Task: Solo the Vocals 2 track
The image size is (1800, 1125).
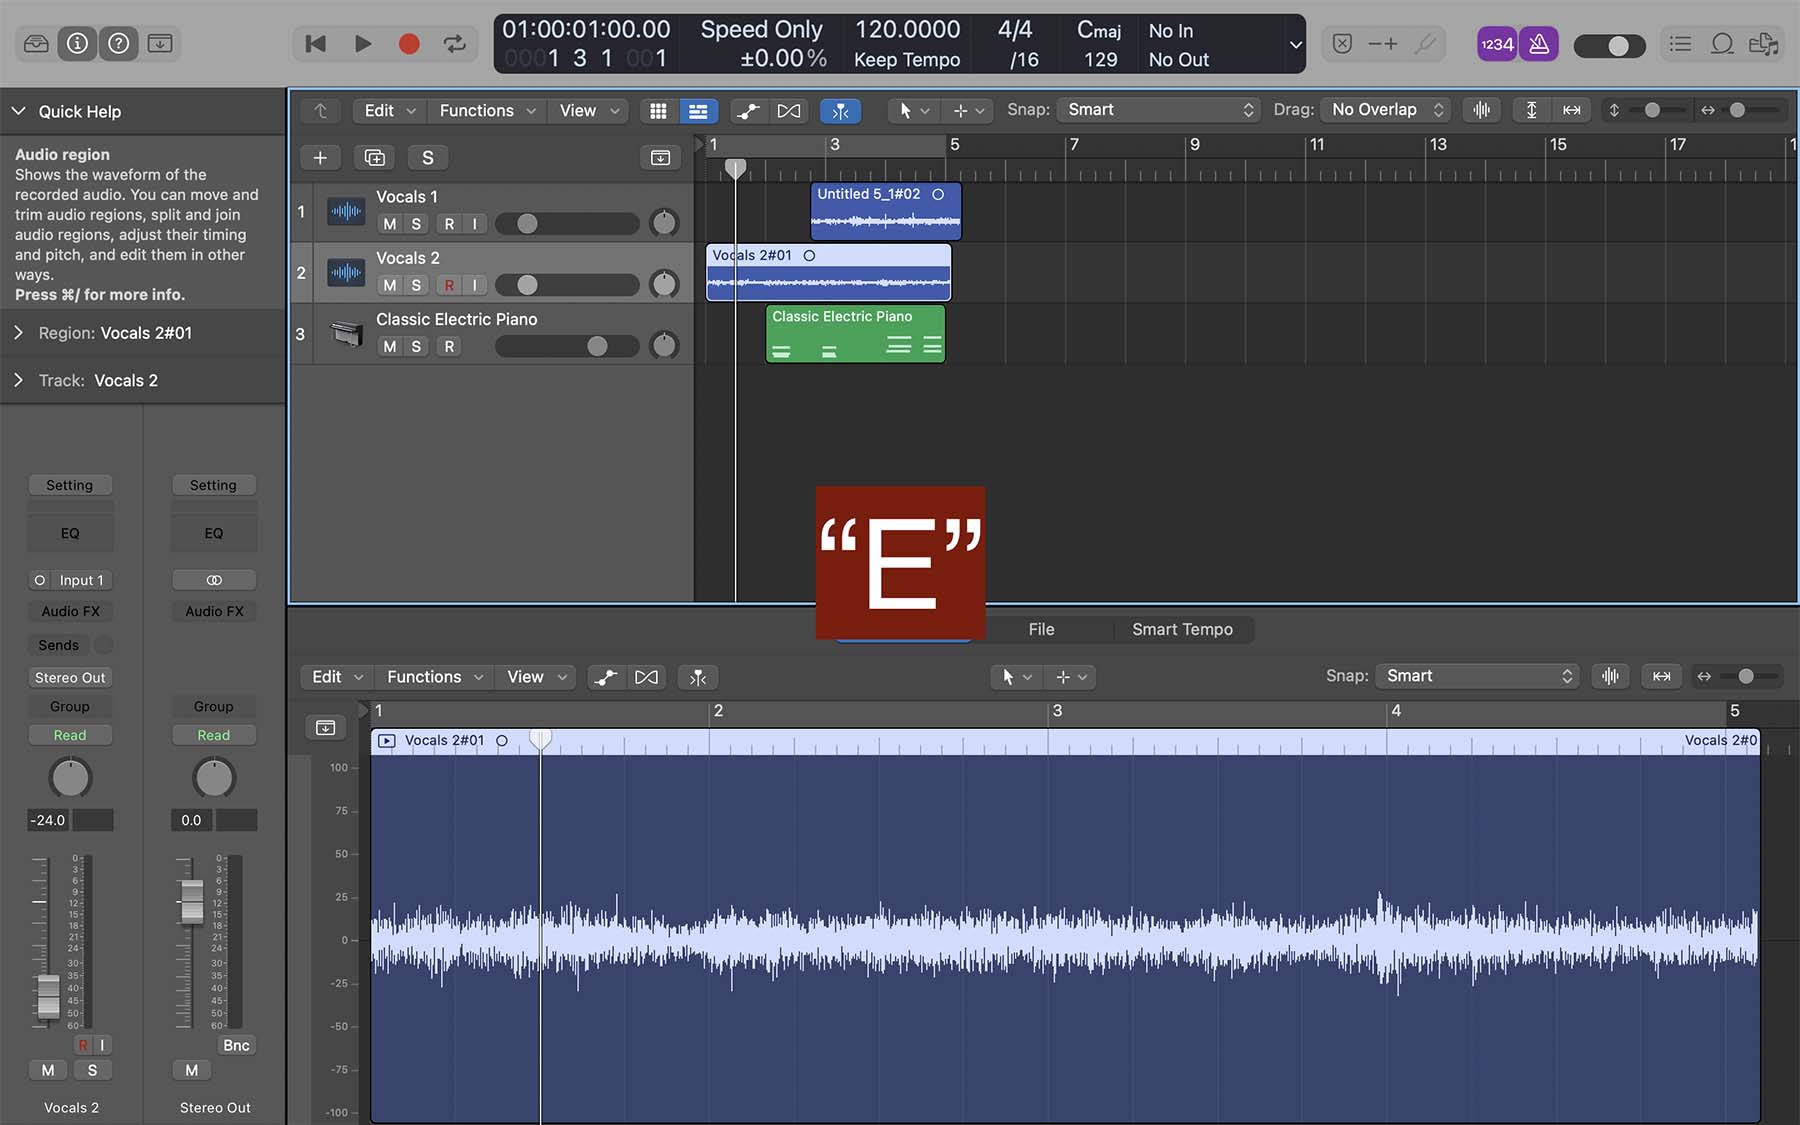Action: pos(416,285)
